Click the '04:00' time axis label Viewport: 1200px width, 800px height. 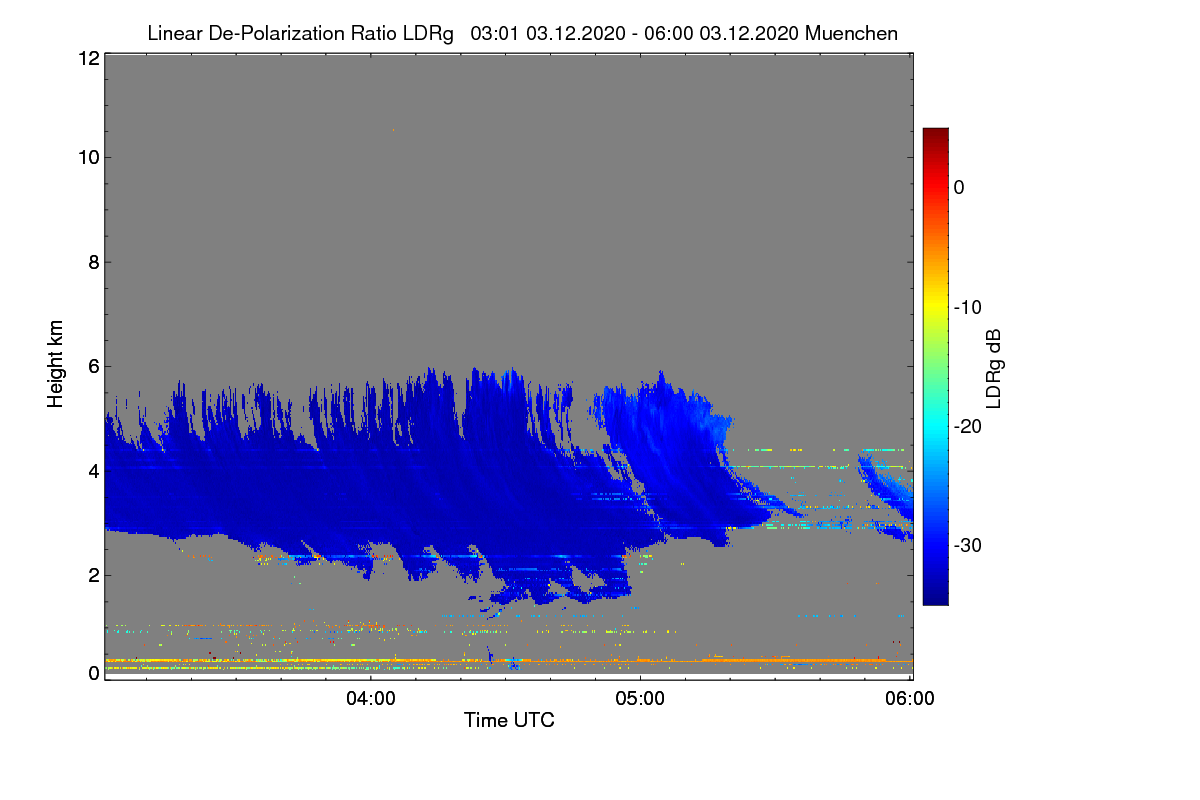[x=371, y=699]
